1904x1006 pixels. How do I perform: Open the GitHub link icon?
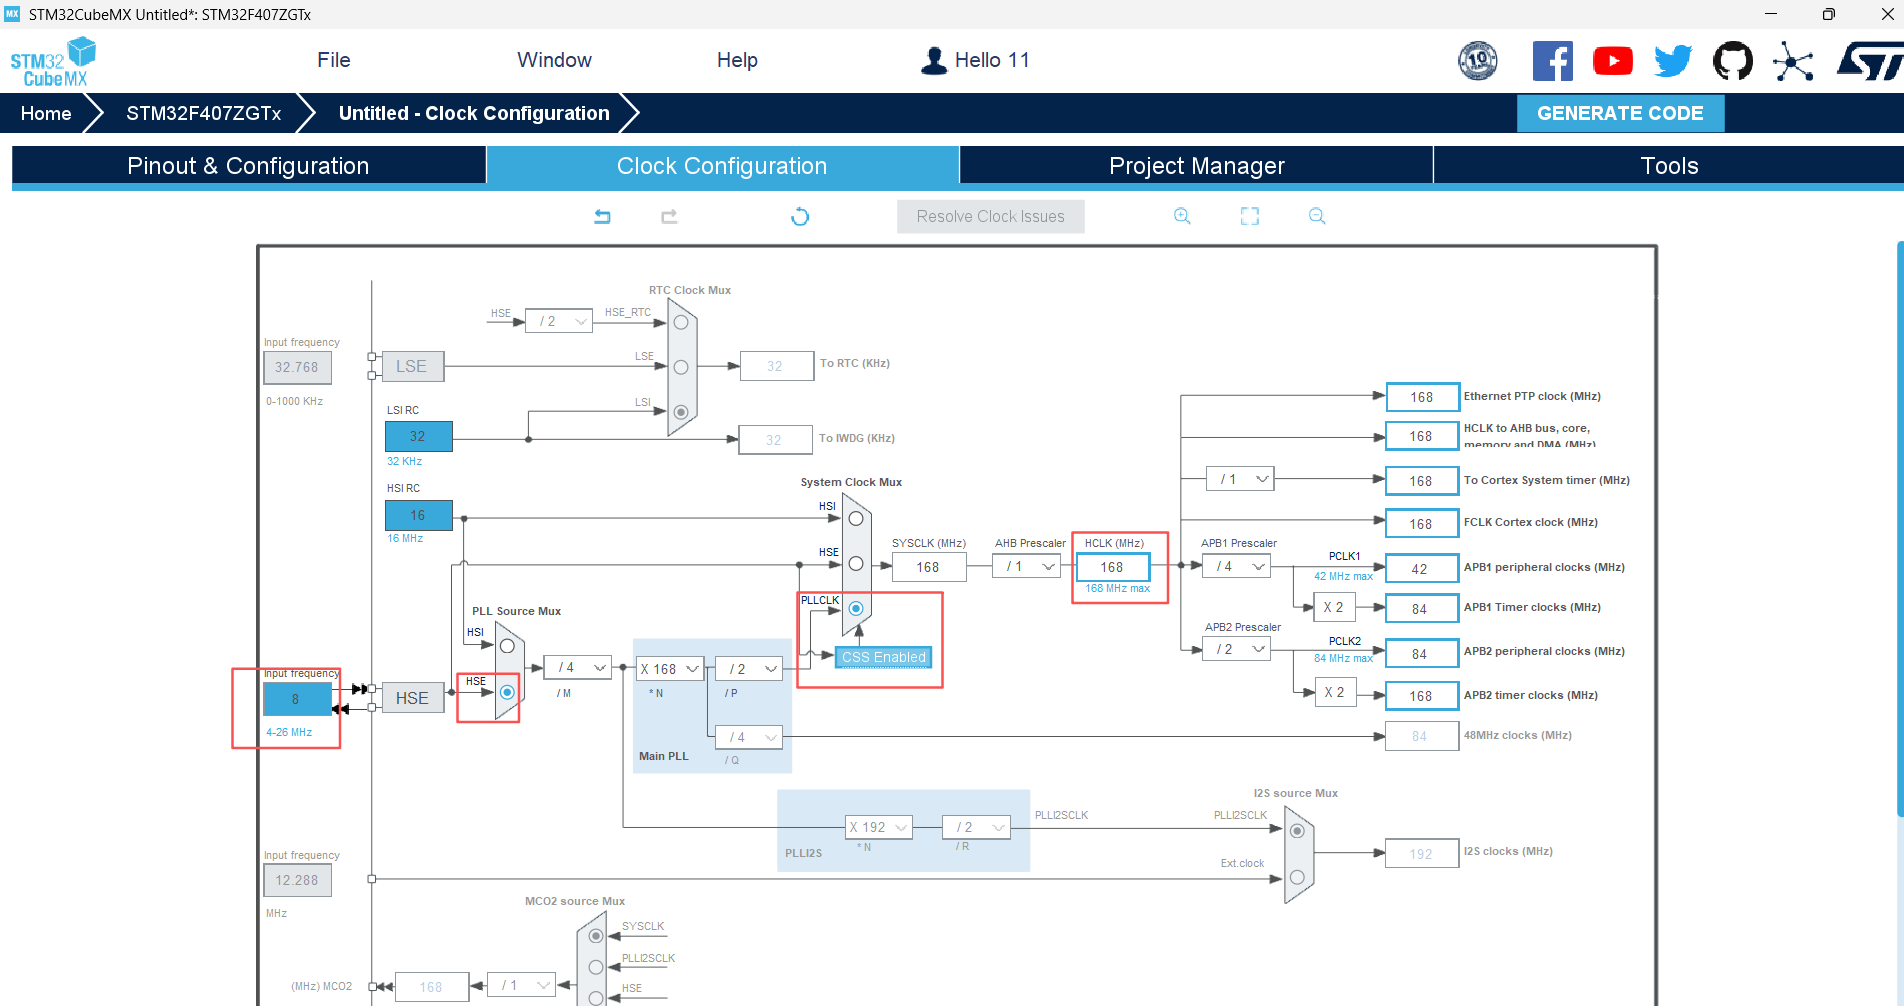[x=1733, y=61]
